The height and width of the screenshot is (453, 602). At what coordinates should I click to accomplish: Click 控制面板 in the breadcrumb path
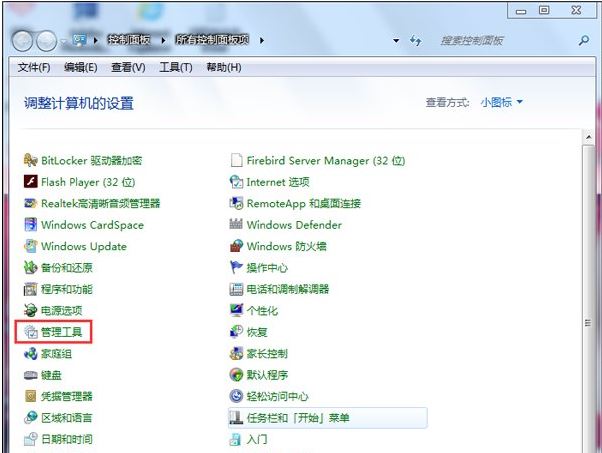tap(129, 40)
